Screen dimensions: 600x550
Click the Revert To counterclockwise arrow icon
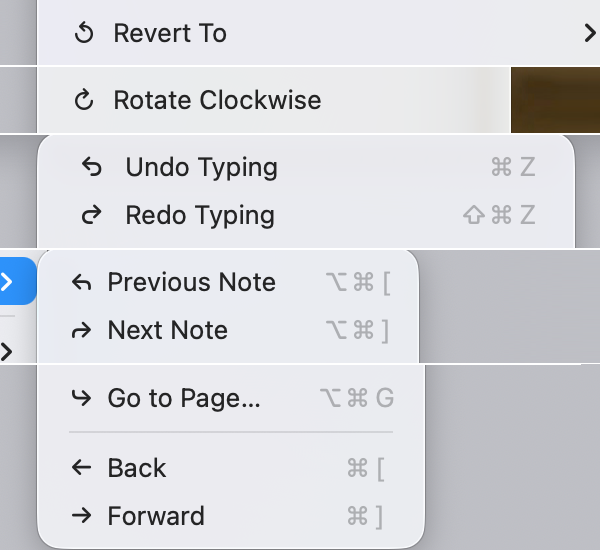click(x=84, y=33)
